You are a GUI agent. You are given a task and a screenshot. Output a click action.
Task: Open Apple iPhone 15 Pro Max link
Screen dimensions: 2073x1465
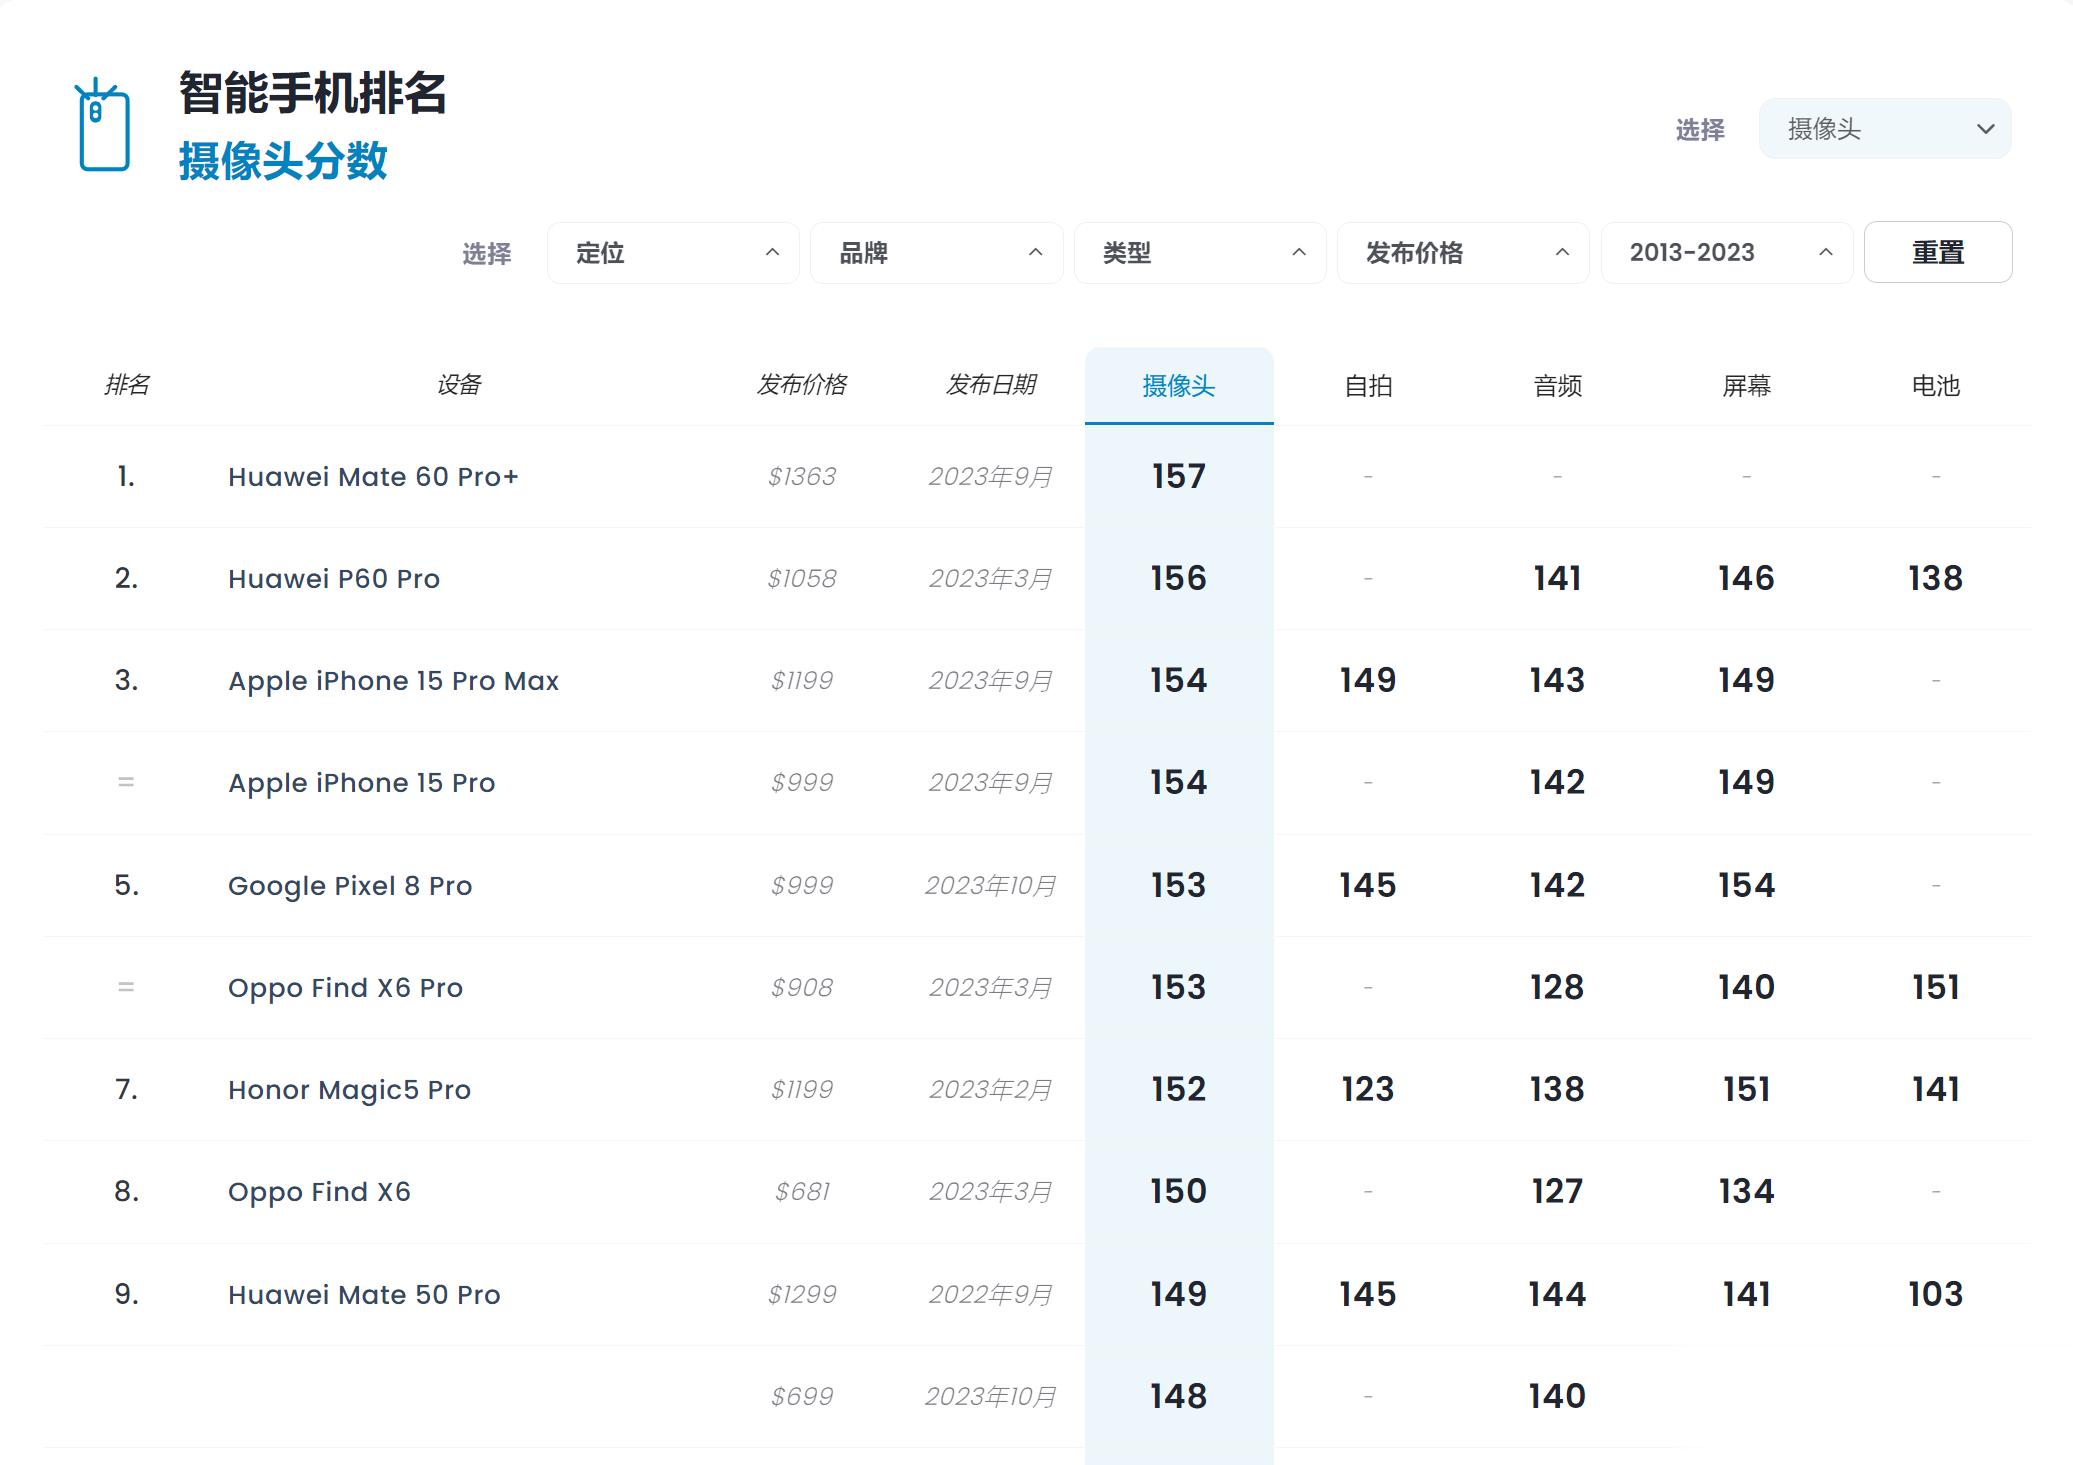pyautogui.click(x=393, y=681)
